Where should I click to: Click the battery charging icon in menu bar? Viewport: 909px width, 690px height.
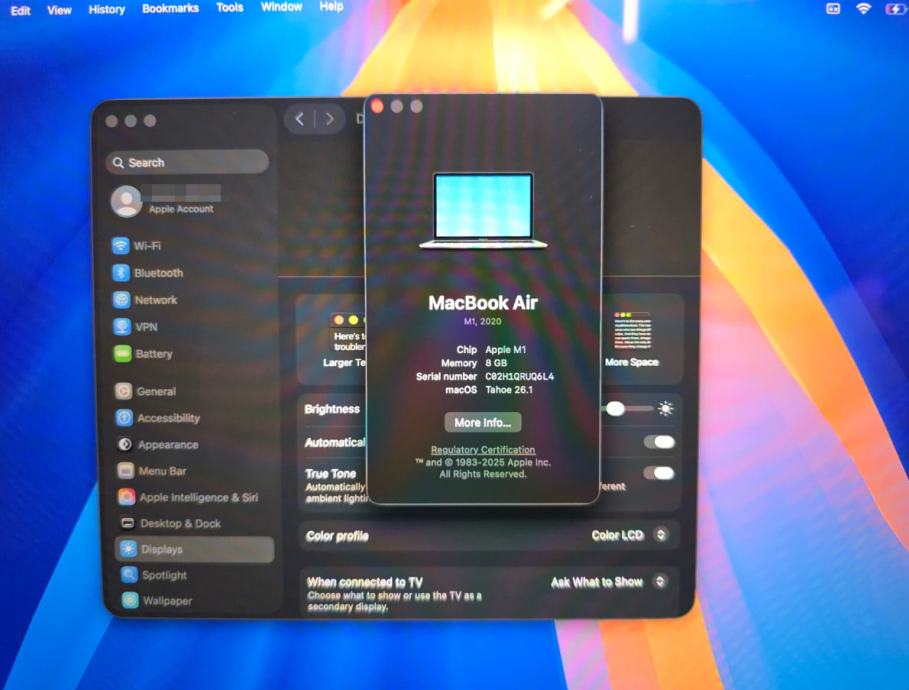click(x=896, y=8)
